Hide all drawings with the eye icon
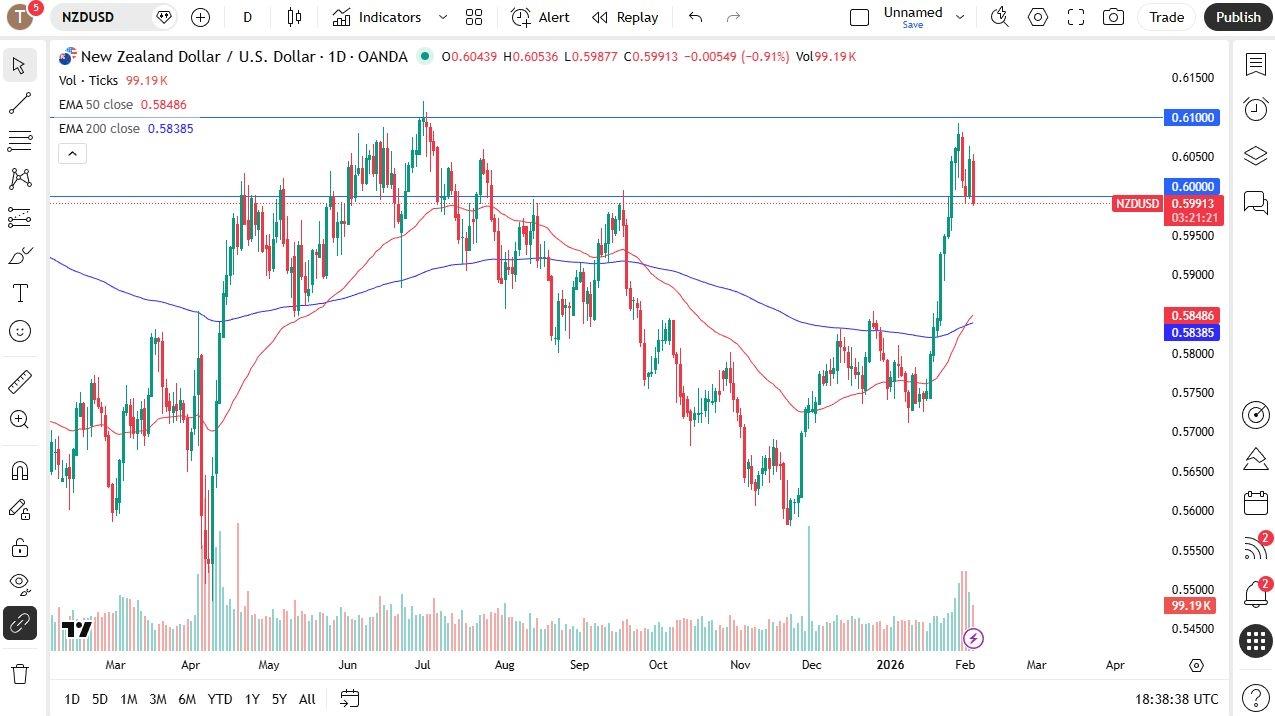This screenshot has height=716, width=1275. tap(20, 583)
